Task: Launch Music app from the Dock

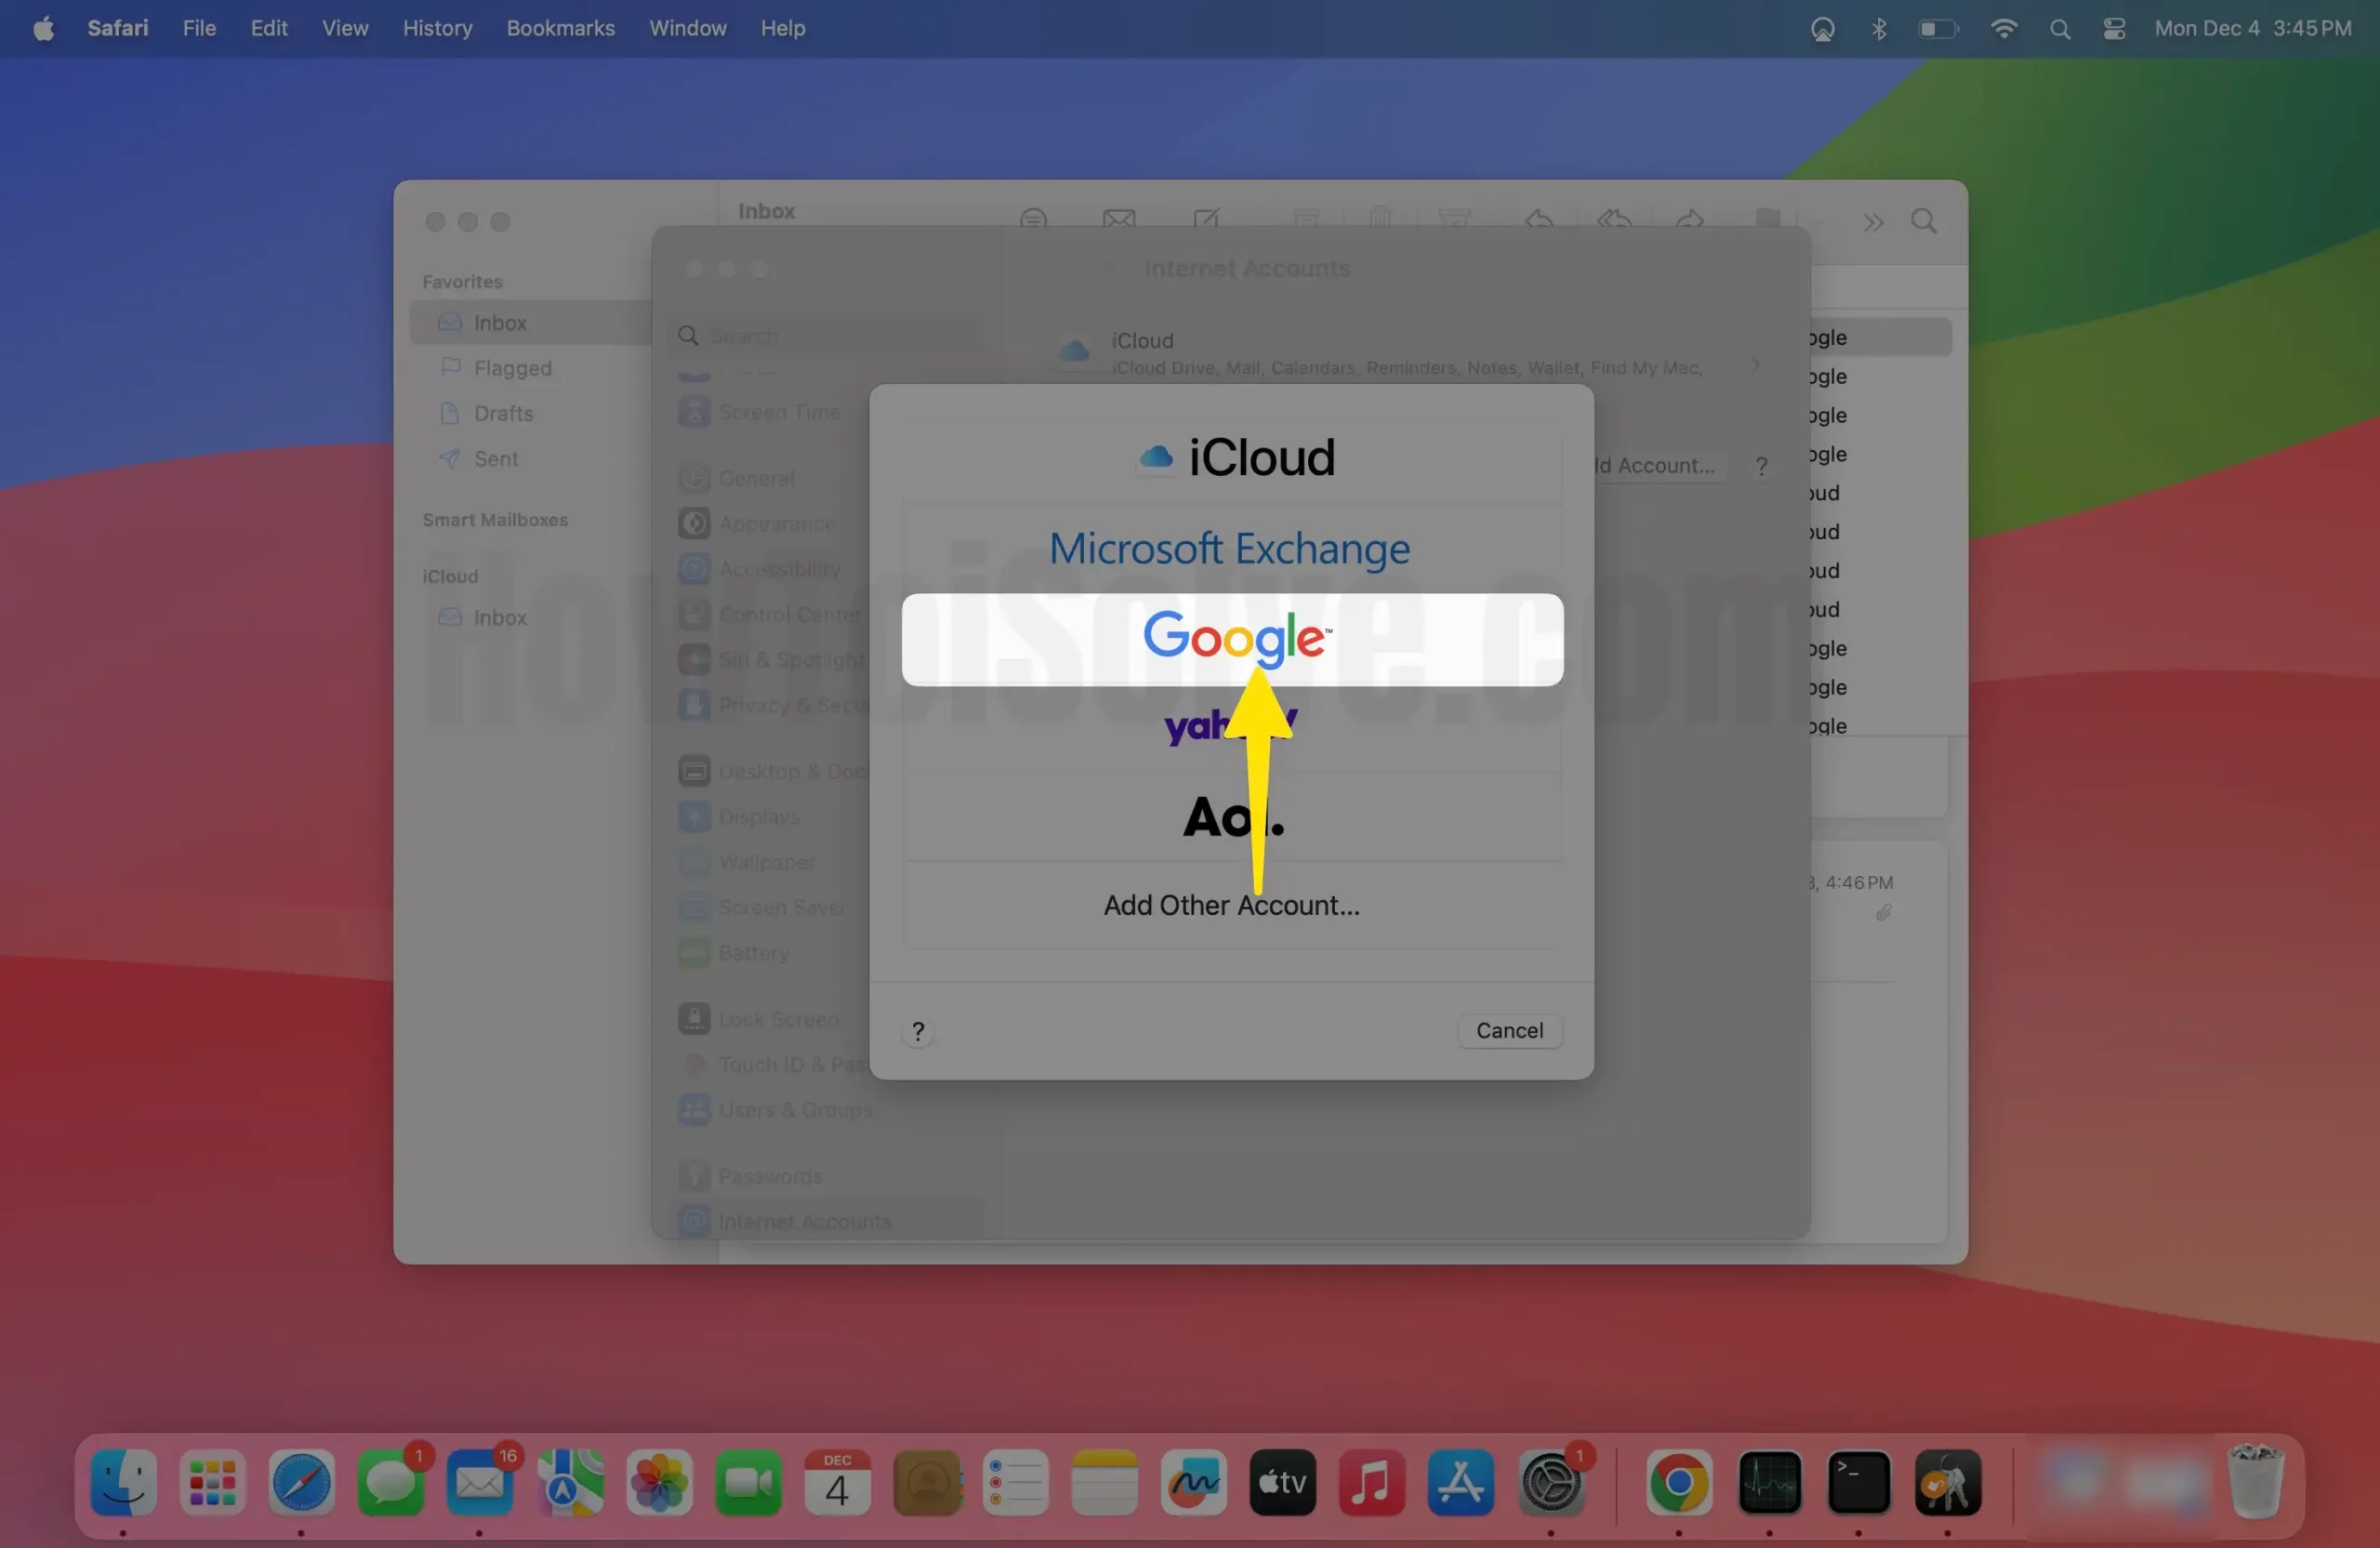Action: tap(1371, 1482)
